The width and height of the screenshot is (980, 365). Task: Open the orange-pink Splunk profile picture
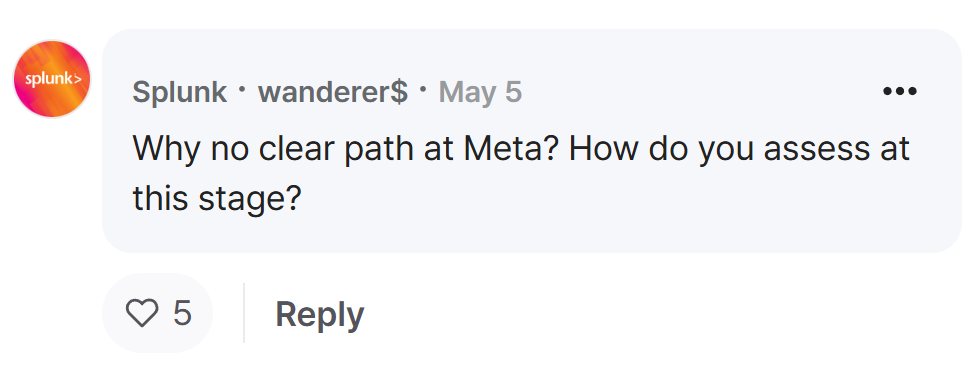[52, 79]
